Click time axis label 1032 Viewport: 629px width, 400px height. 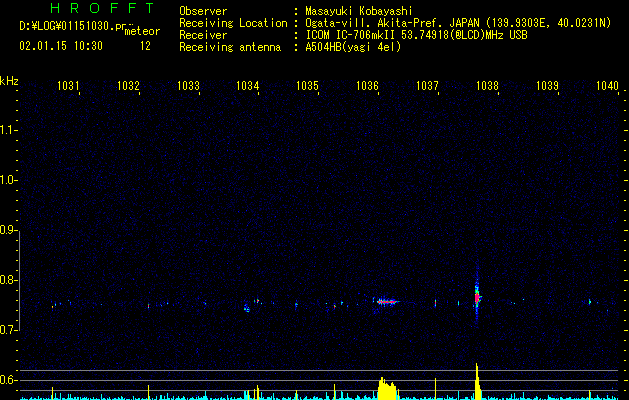click(x=128, y=86)
